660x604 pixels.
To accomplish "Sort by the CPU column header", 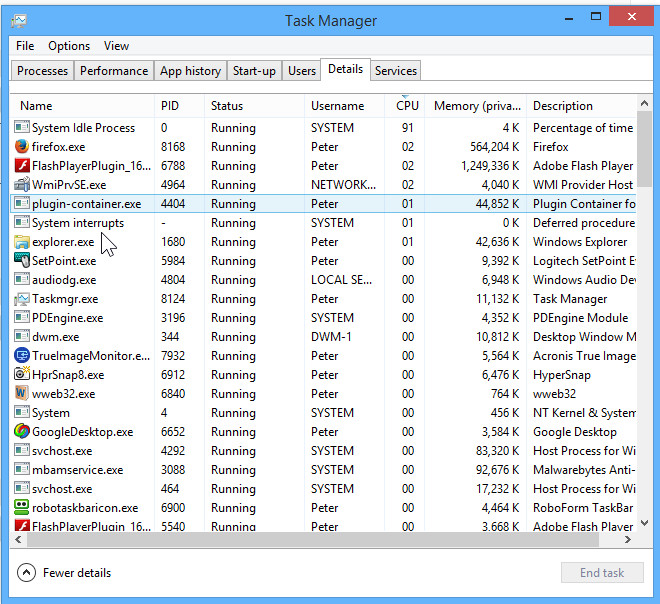I will [x=406, y=106].
